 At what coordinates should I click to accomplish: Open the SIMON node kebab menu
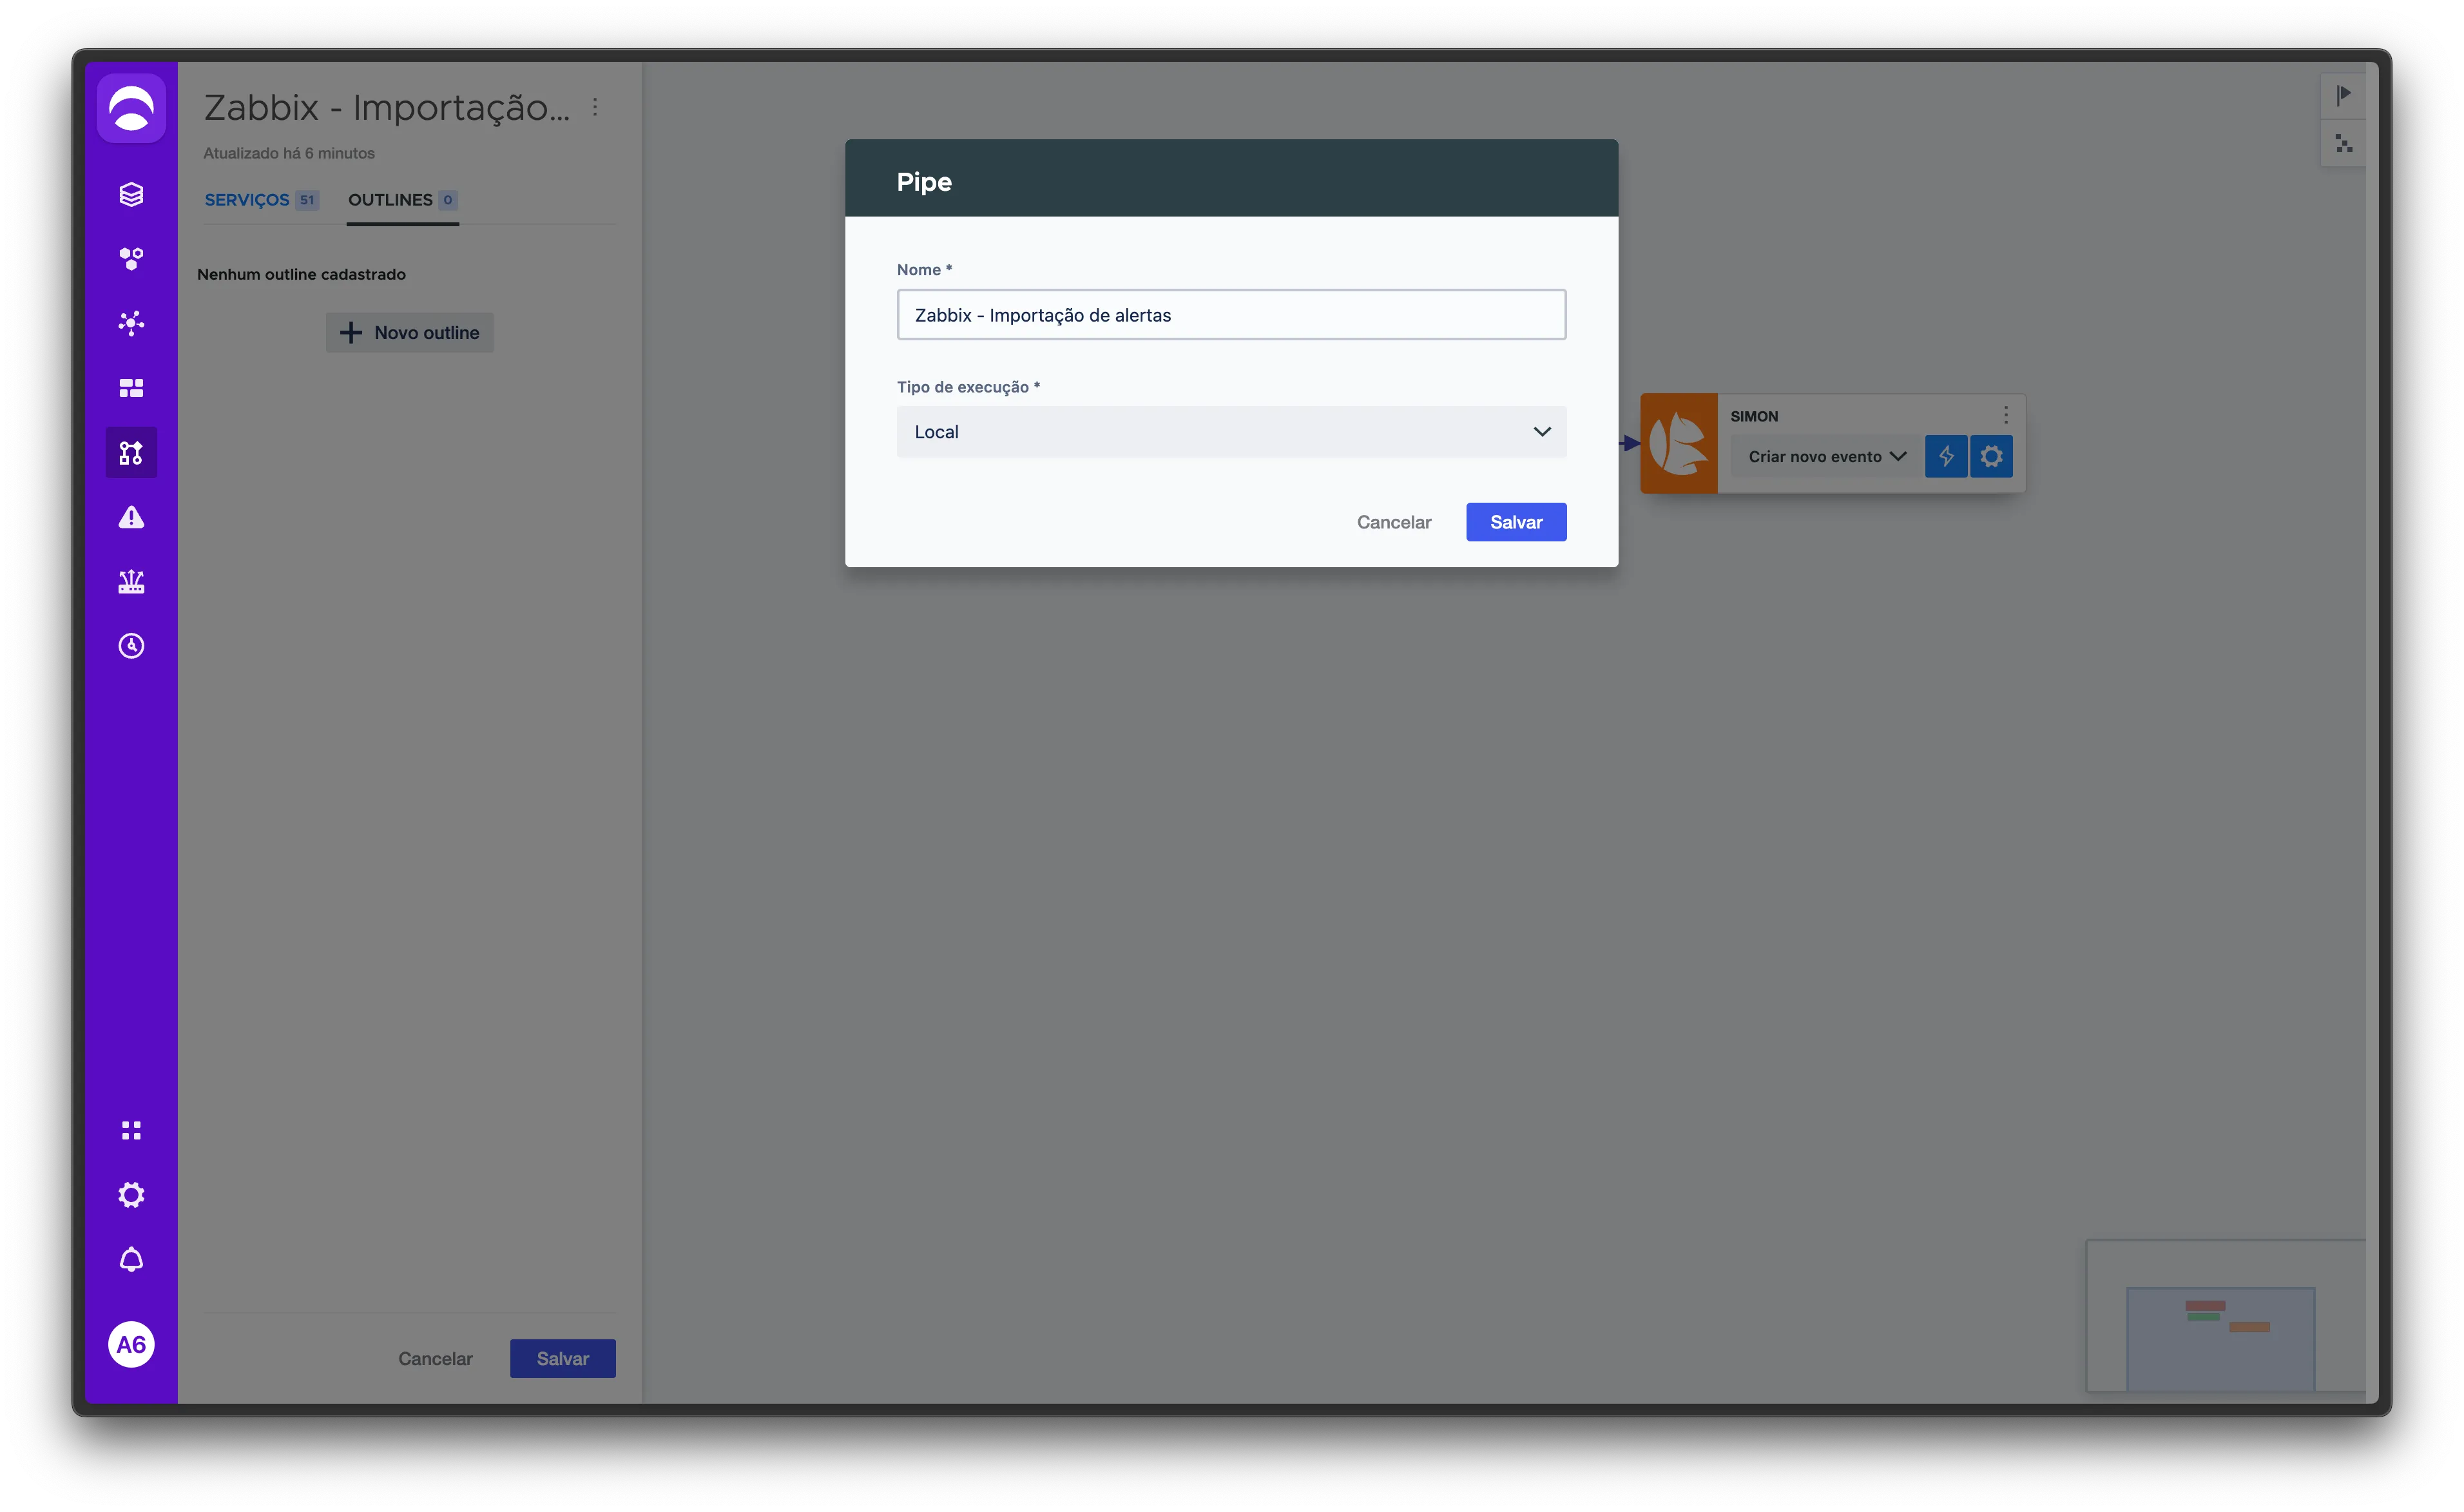pyautogui.click(x=2005, y=415)
